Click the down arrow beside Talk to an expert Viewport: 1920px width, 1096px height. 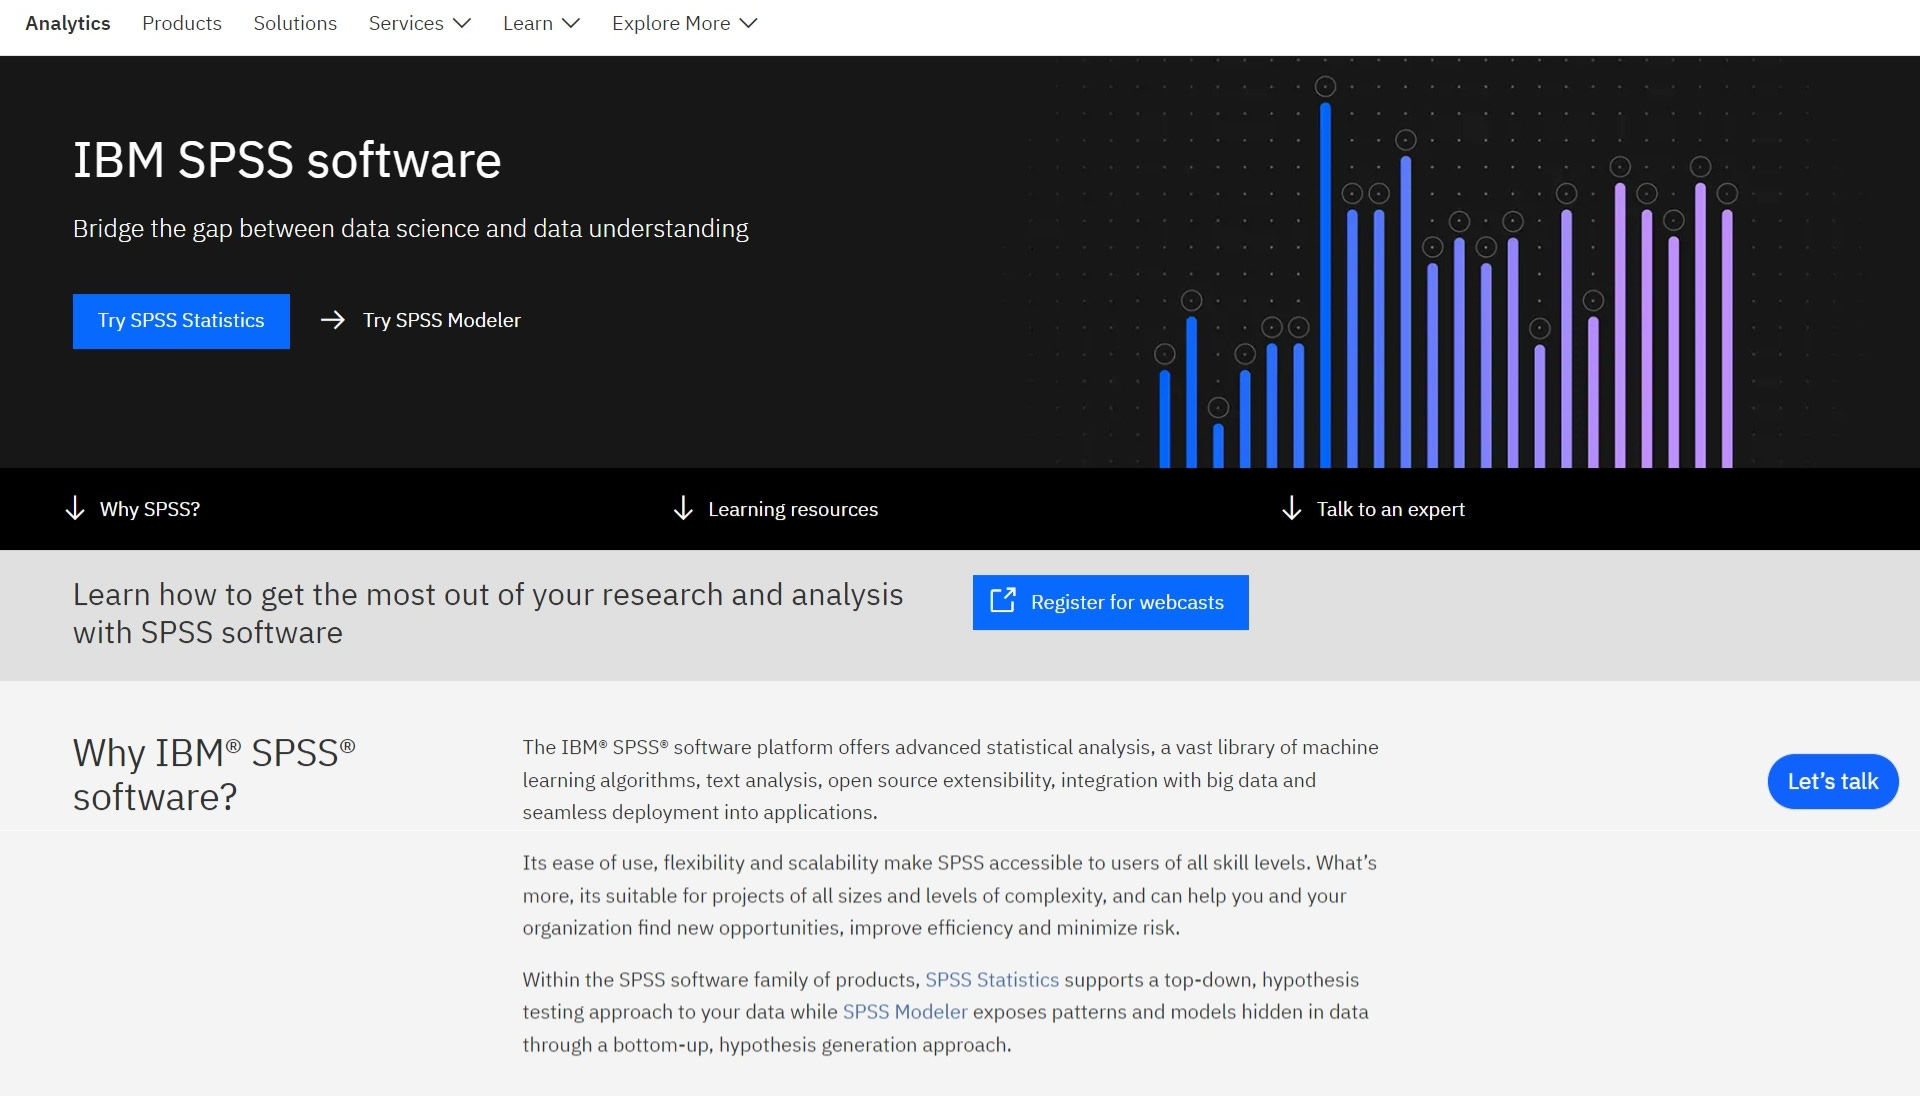coord(1291,509)
